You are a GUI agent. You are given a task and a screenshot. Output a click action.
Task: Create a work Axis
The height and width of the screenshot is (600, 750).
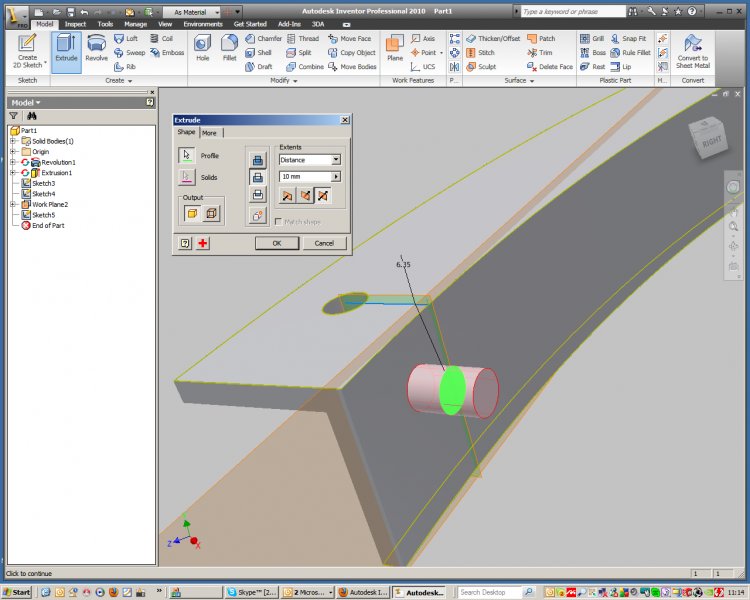tap(423, 38)
